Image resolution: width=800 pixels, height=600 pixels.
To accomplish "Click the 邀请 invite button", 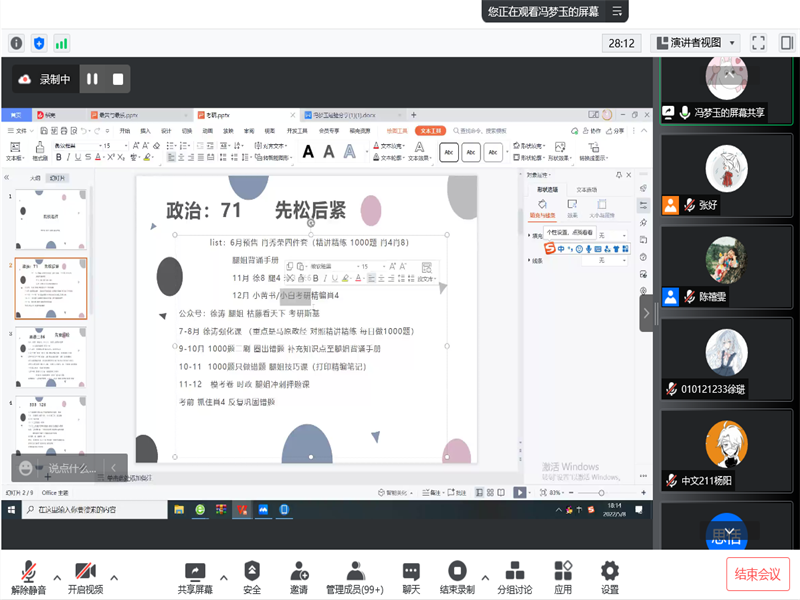I will coord(299,577).
